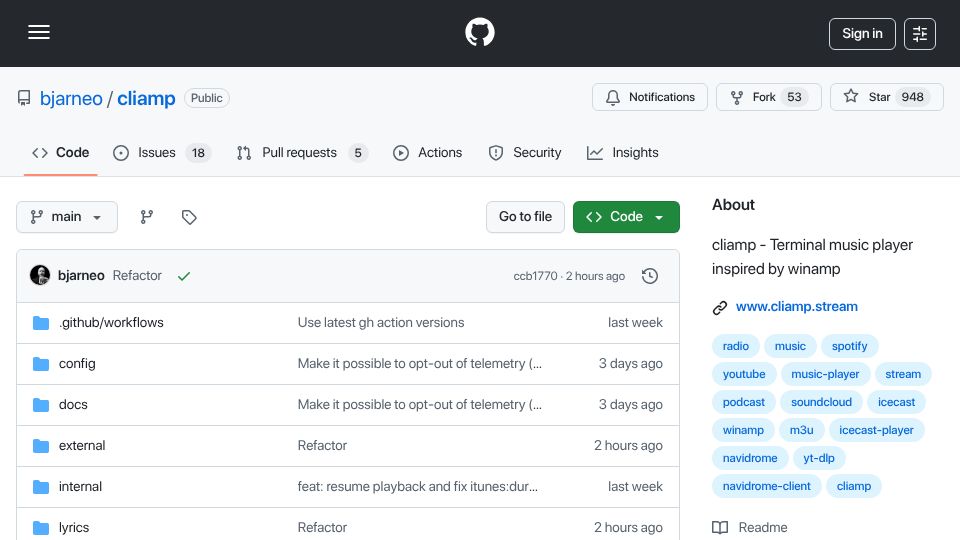This screenshot has height=540, width=960.
Task: Expand the green Code dropdown
Action: [626, 217]
